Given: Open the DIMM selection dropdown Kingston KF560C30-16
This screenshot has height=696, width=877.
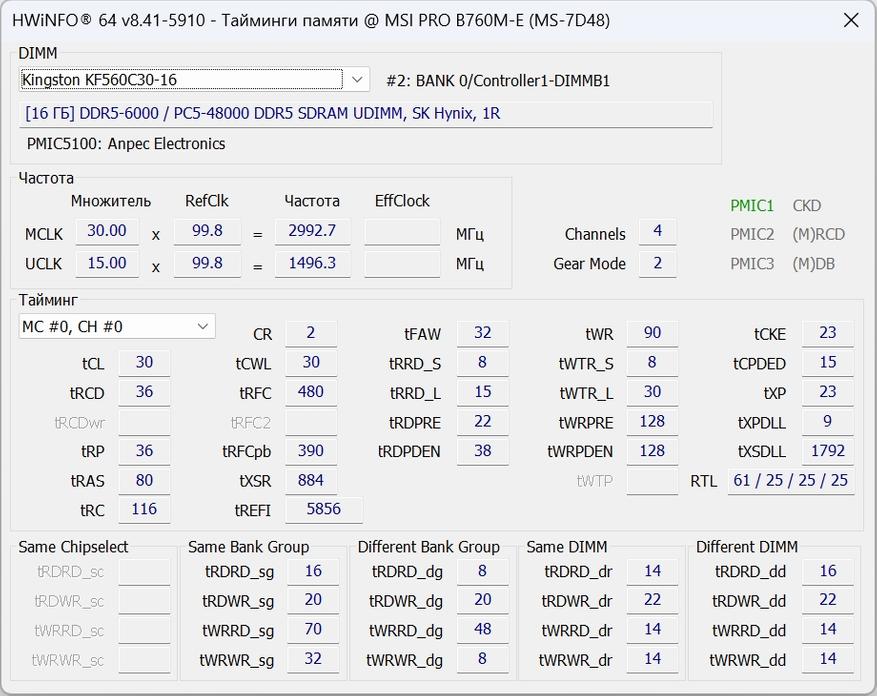Looking at the screenshot, I should [x=194, y=79].
